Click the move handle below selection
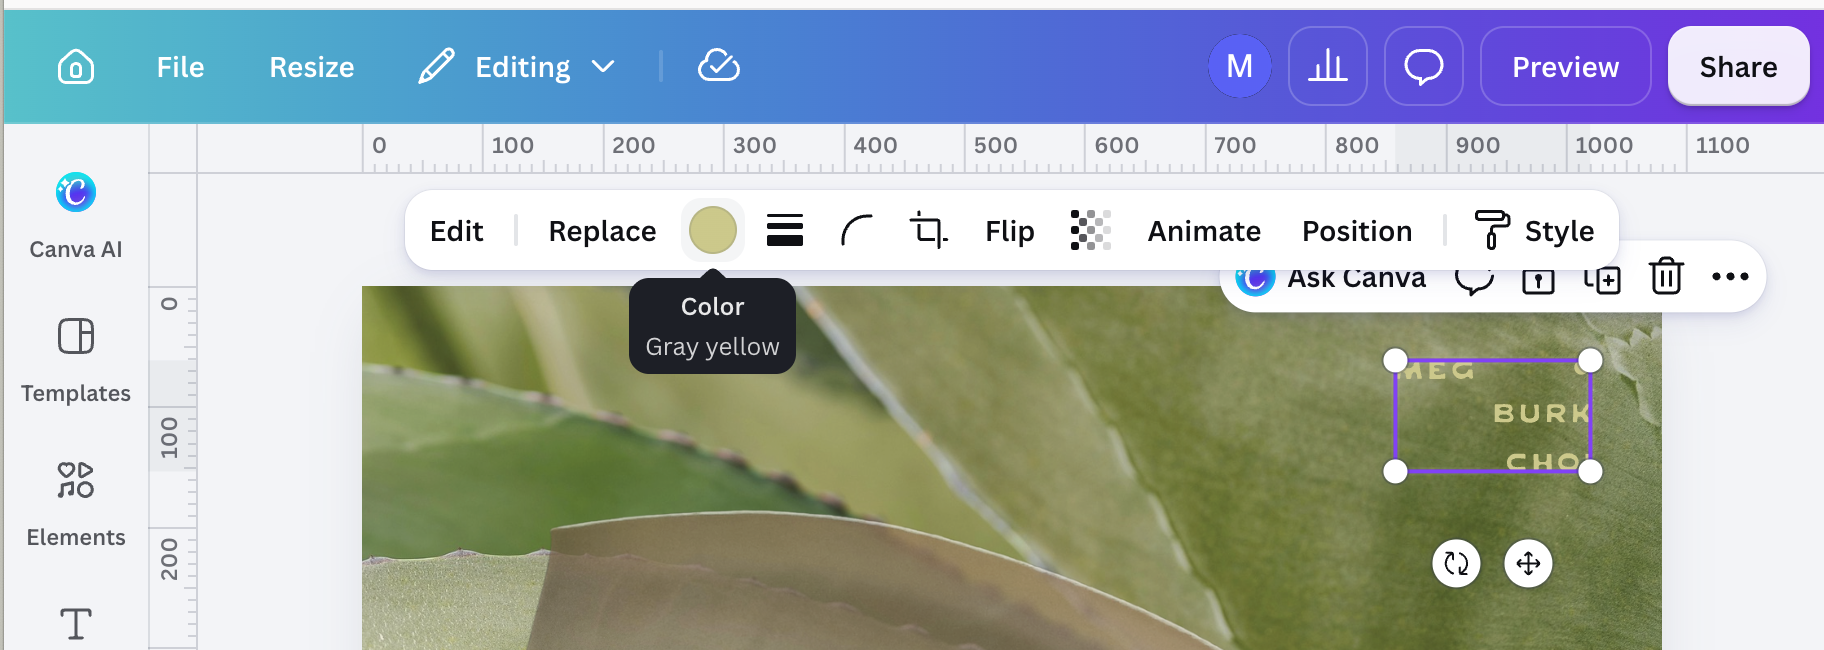 click(1528, 564)
